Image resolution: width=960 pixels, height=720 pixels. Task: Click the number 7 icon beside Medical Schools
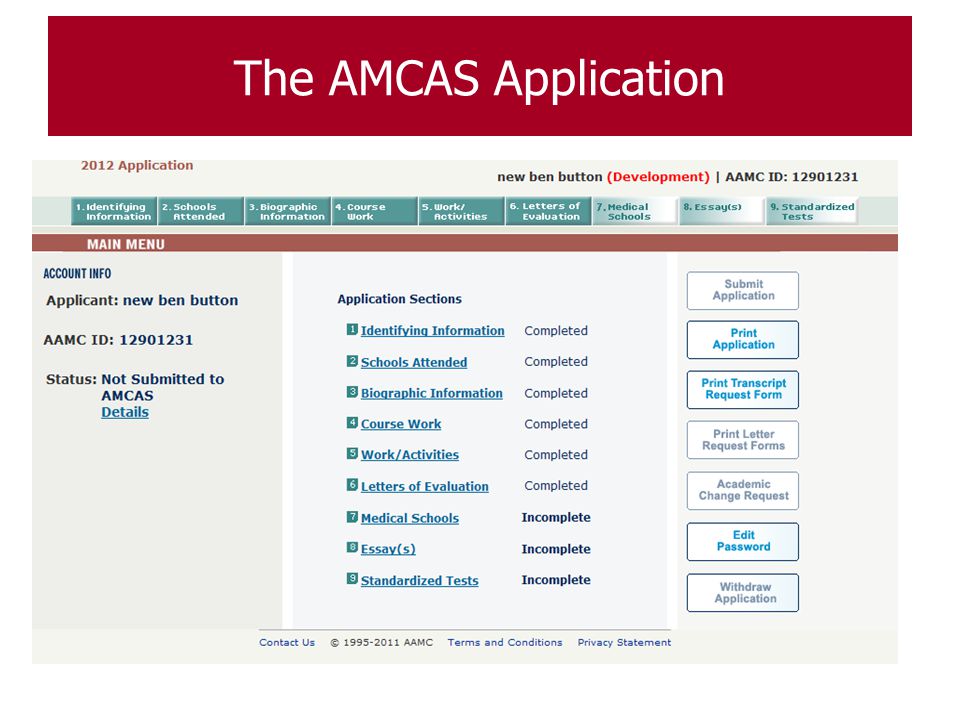352,517
